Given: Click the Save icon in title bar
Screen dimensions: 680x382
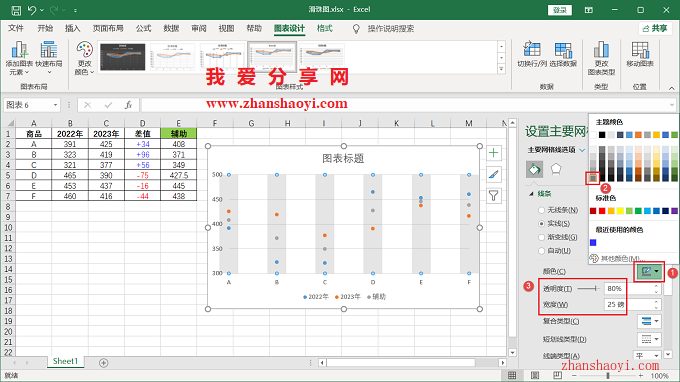Looking at the screenshot, I should [16, 10].
